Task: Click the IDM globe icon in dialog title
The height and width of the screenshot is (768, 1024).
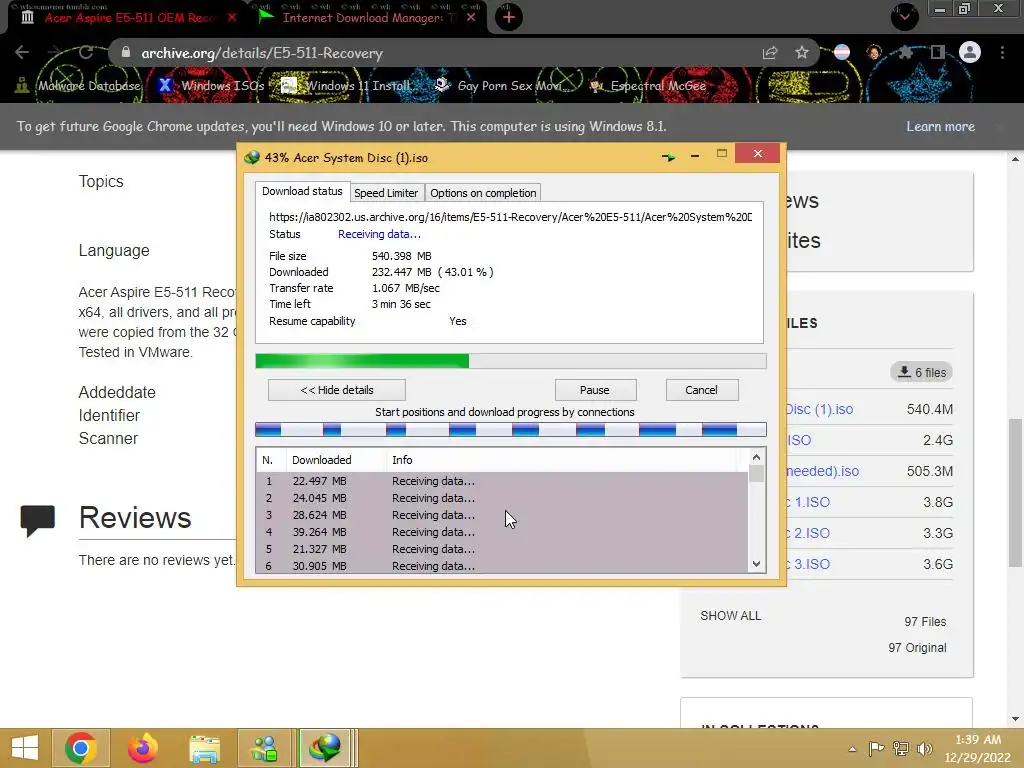Action: [x=251, y=157]
